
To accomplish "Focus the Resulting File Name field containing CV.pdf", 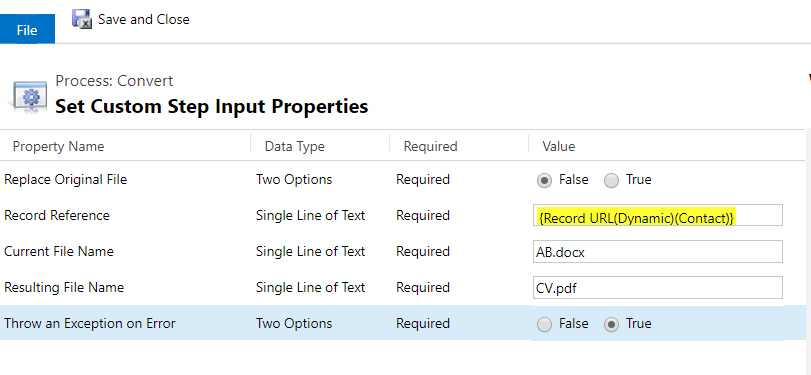I will coord(657,288).
